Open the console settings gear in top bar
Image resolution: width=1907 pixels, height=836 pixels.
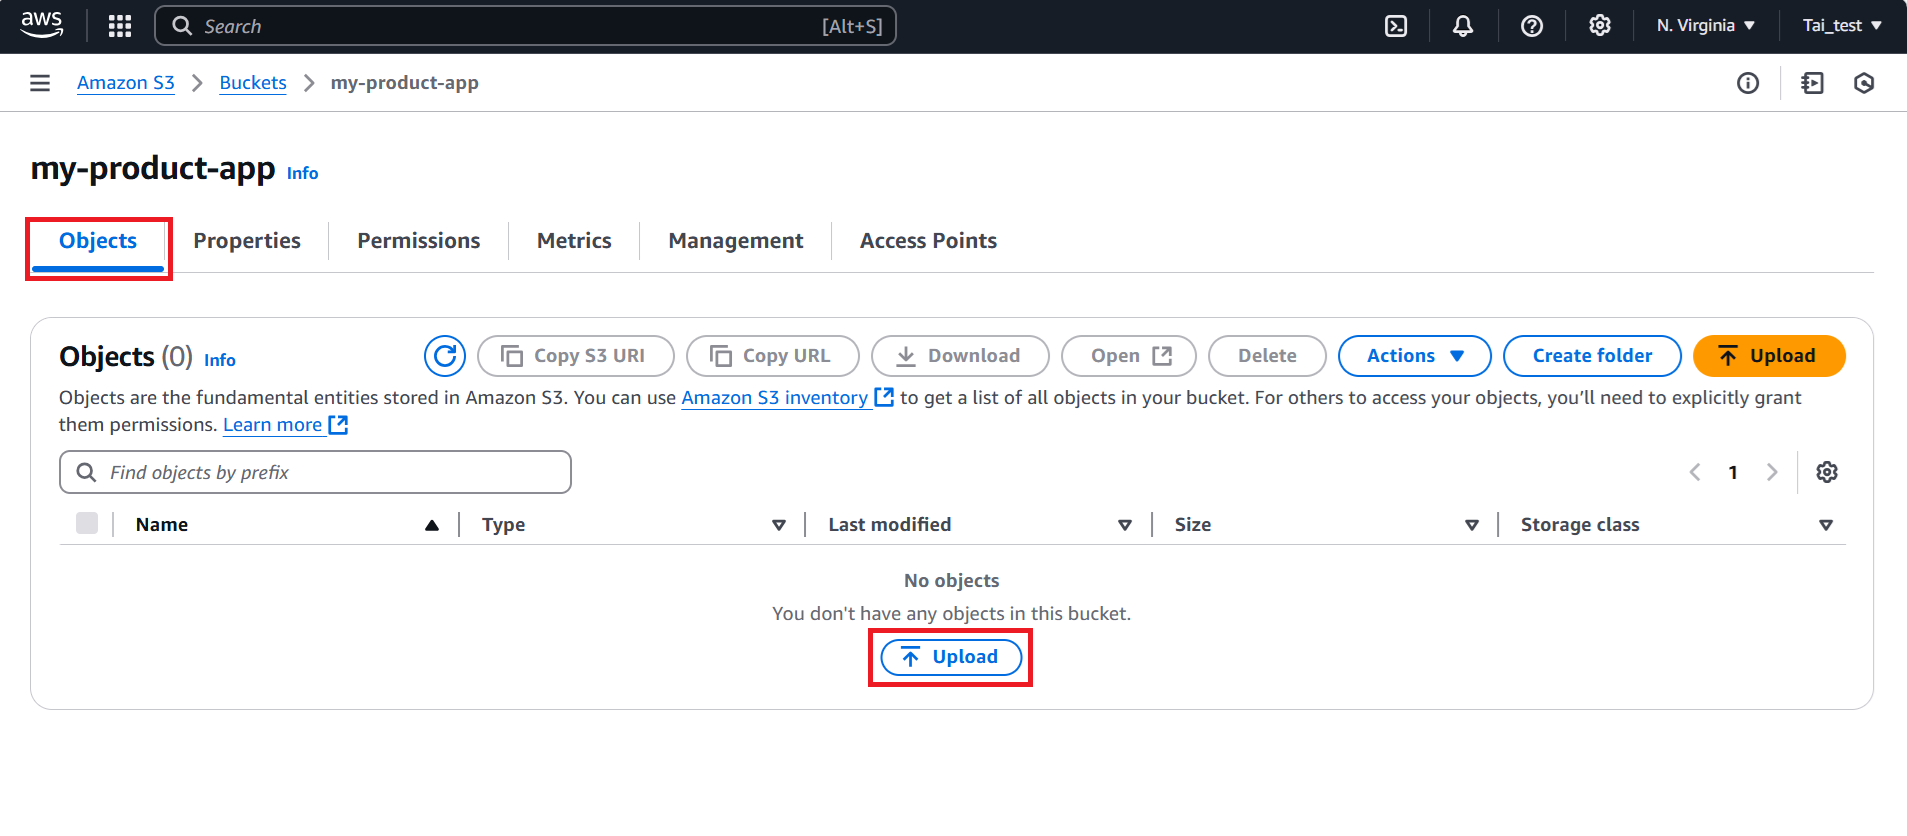click(x=1600, y=26)
